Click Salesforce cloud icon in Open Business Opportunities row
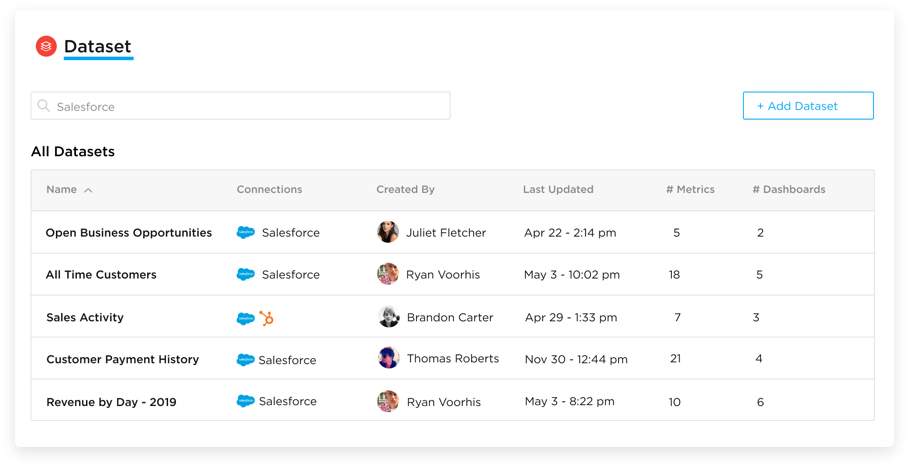The width and height of the screenshot is (909, 467). pos(245,233)
